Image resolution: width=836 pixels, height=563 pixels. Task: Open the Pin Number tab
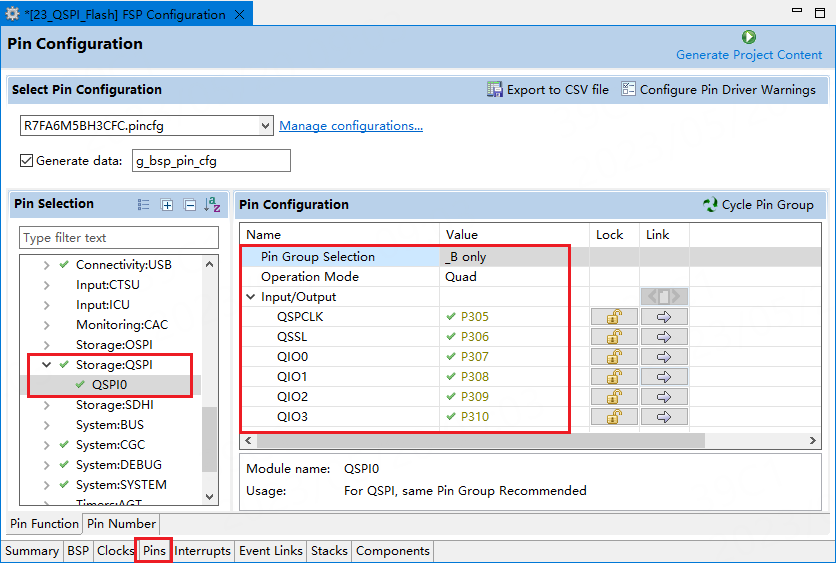[120, 524]
